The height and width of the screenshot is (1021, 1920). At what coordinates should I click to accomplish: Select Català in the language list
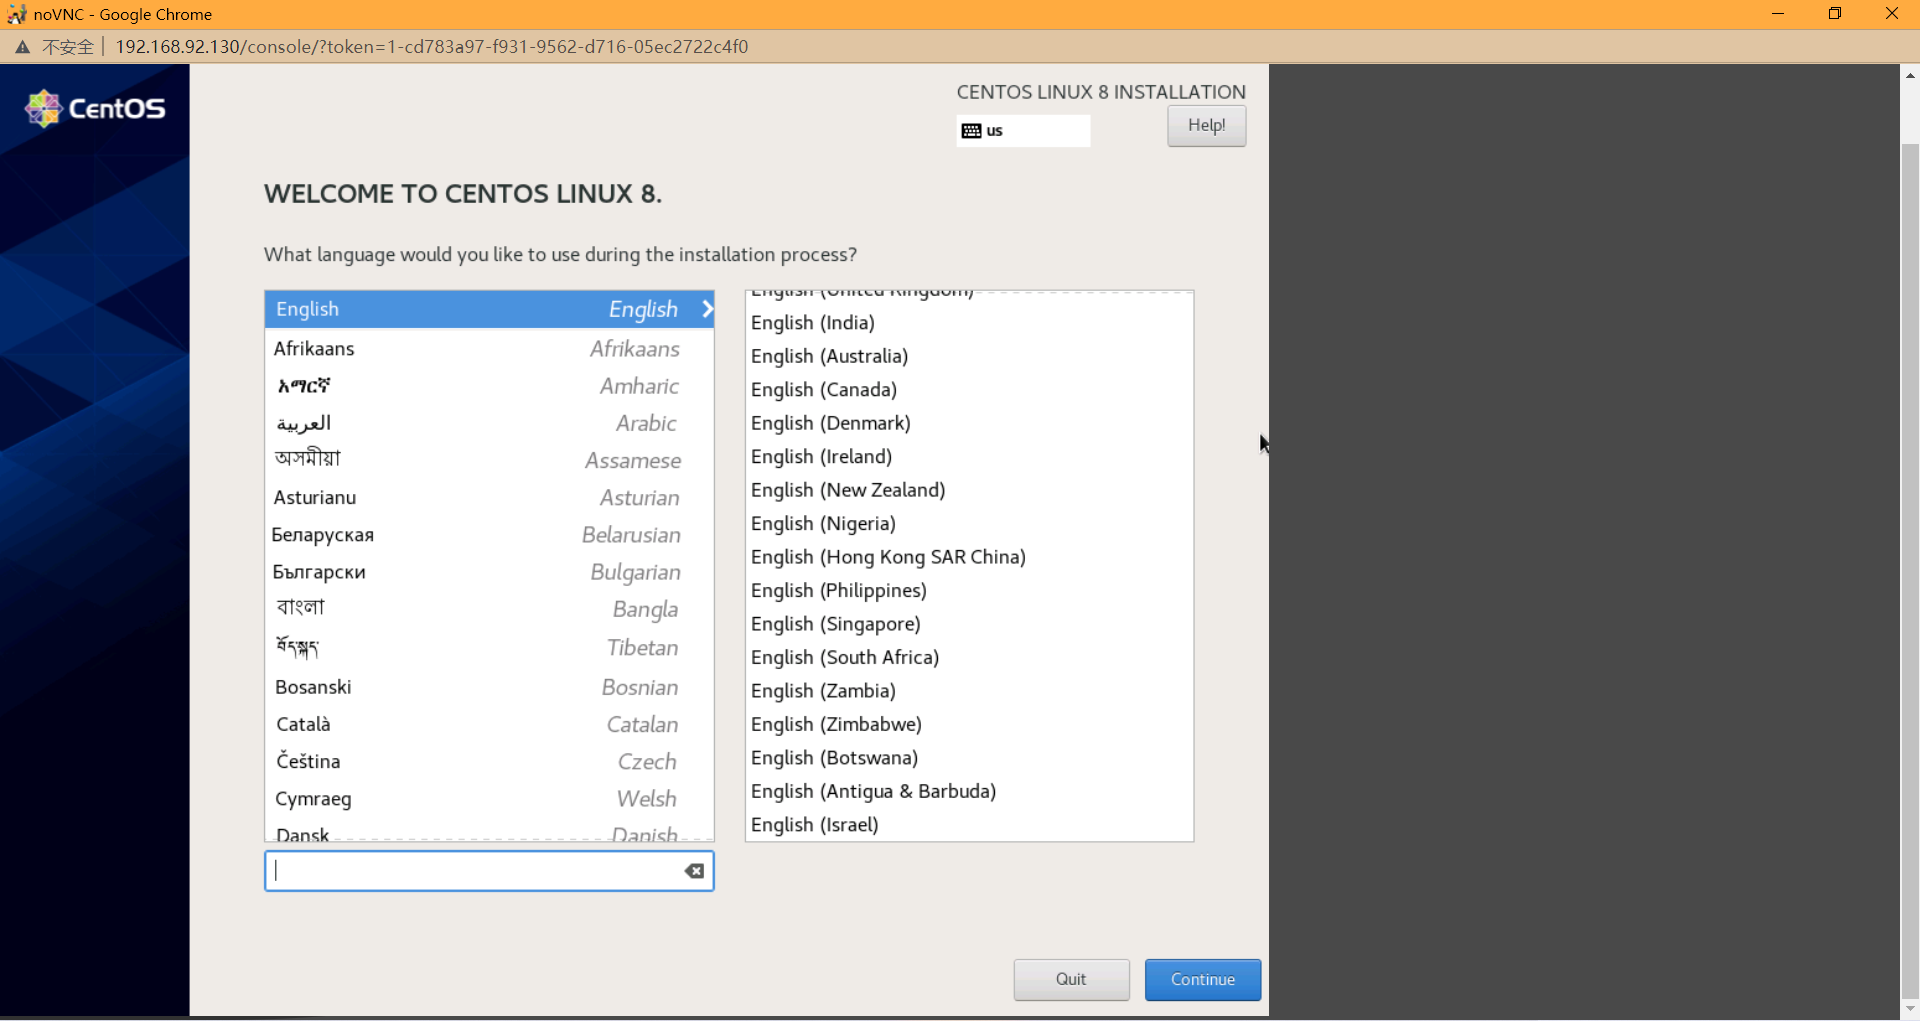pyautogui.click(x=489, y=724)
